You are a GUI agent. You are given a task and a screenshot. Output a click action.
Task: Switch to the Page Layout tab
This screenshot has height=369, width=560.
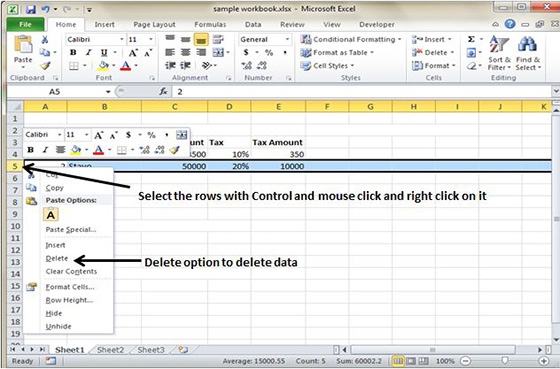[x=154, y=24]
